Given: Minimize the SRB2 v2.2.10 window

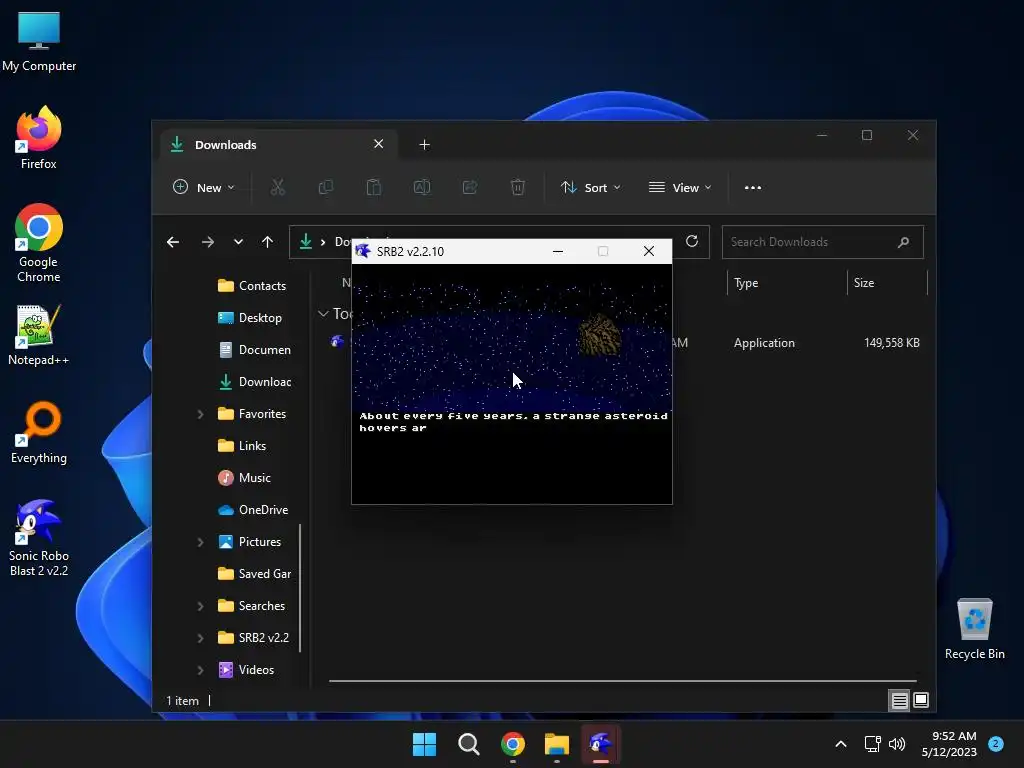Looking at the screenshot, I should click(x=558, y=251).
